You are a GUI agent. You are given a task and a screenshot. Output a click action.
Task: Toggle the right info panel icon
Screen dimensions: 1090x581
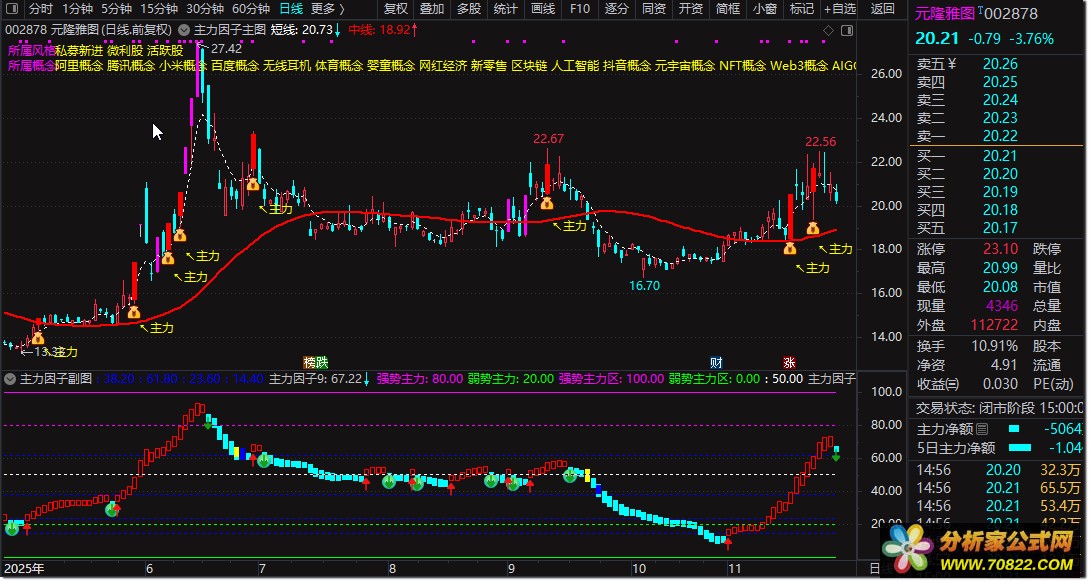click(x=847, y=31)
